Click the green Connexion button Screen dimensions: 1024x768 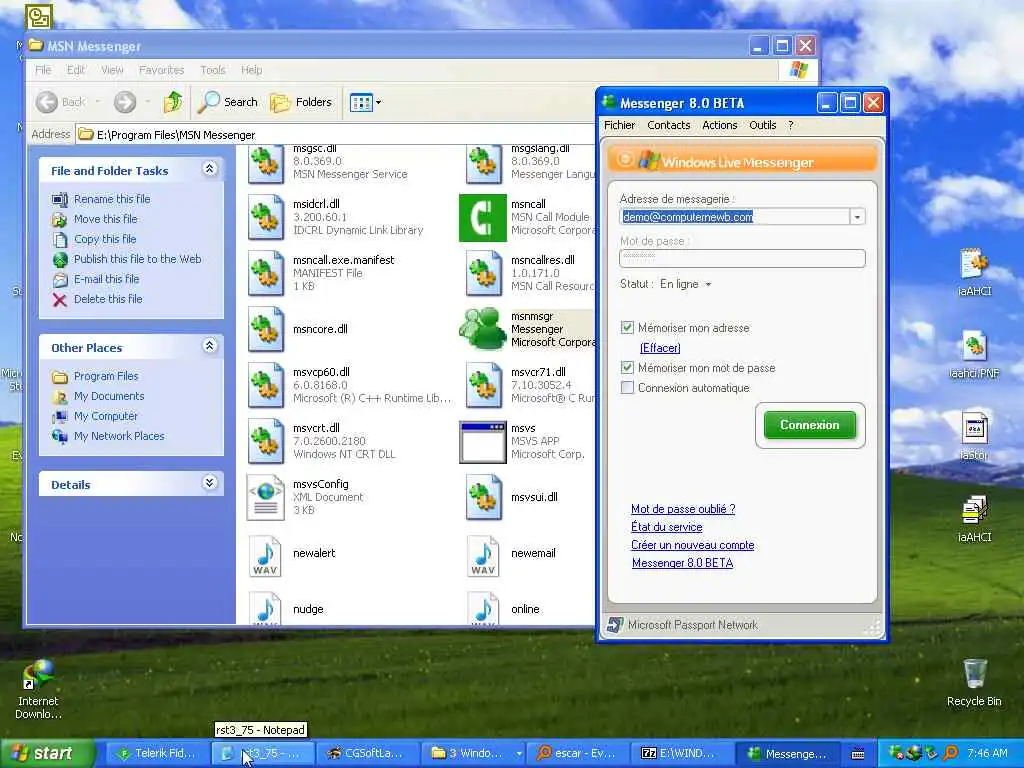[810, 425]
